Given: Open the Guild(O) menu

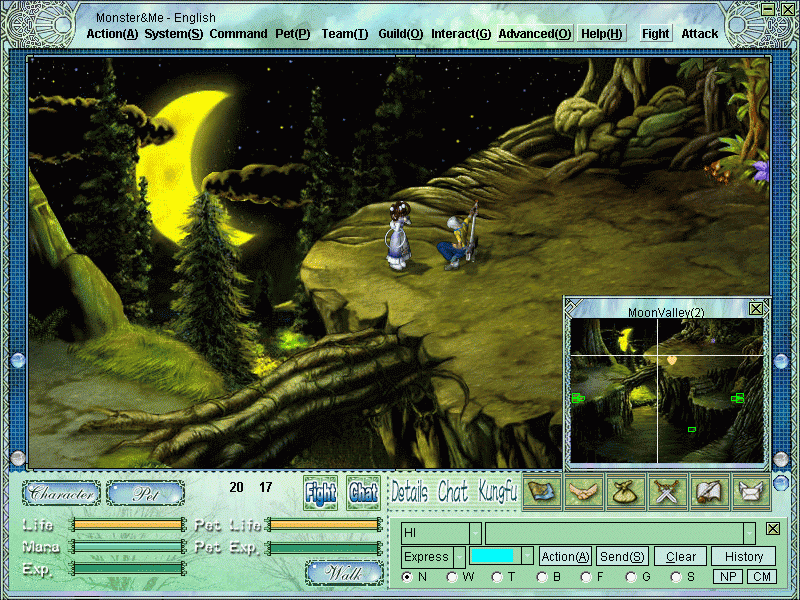Looking at the screenshot, I should (x=401, y=34).
